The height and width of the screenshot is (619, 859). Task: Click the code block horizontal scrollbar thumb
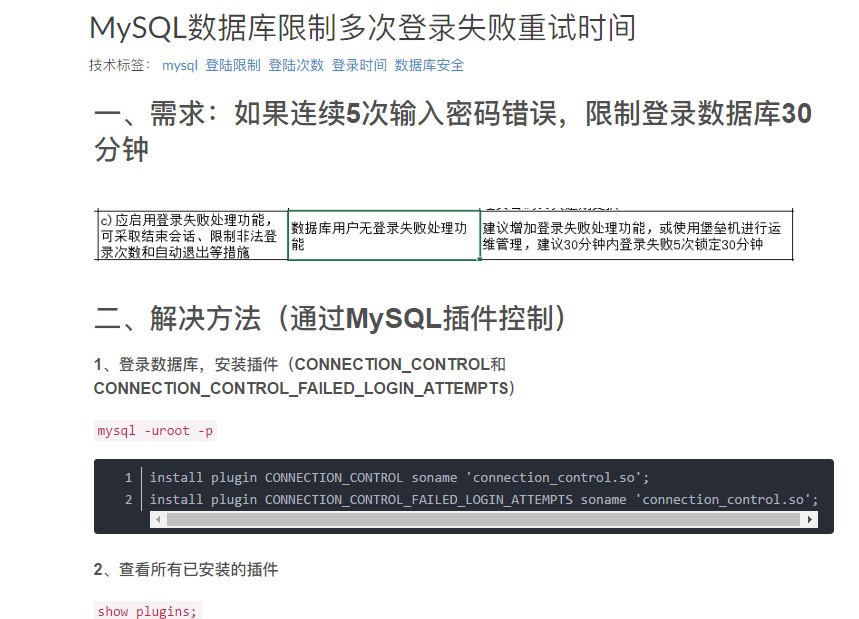click(x=484, y=519)
